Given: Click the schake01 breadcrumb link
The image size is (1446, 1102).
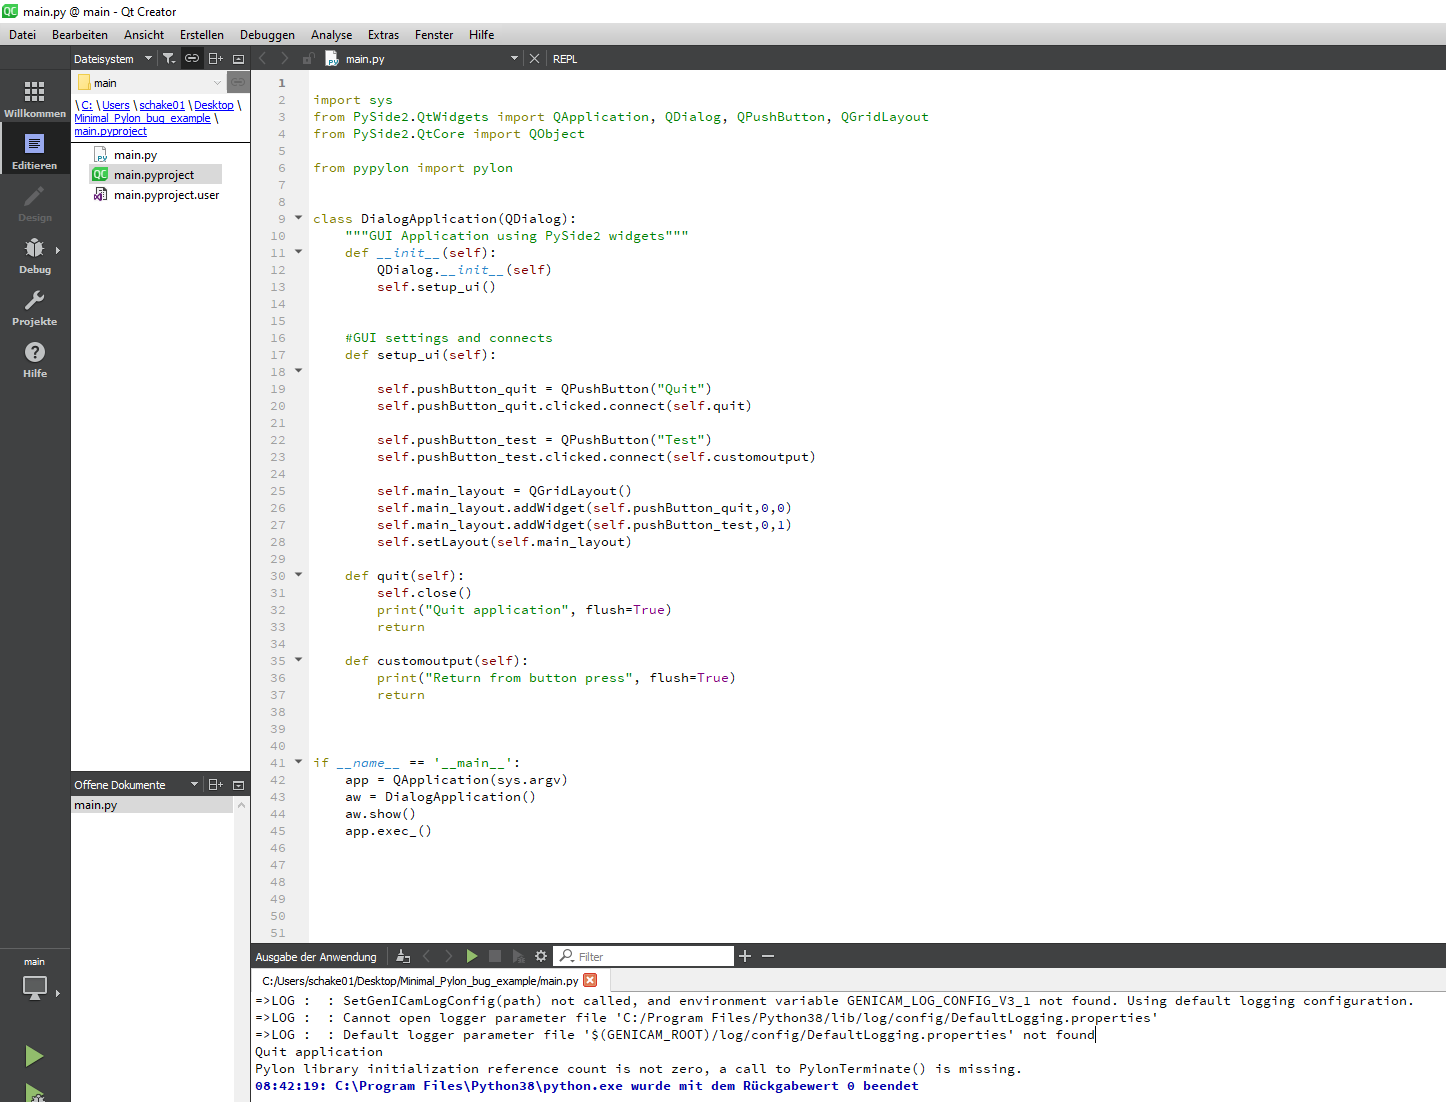Looking at the screenshot, I should click(x=162, y=105).
